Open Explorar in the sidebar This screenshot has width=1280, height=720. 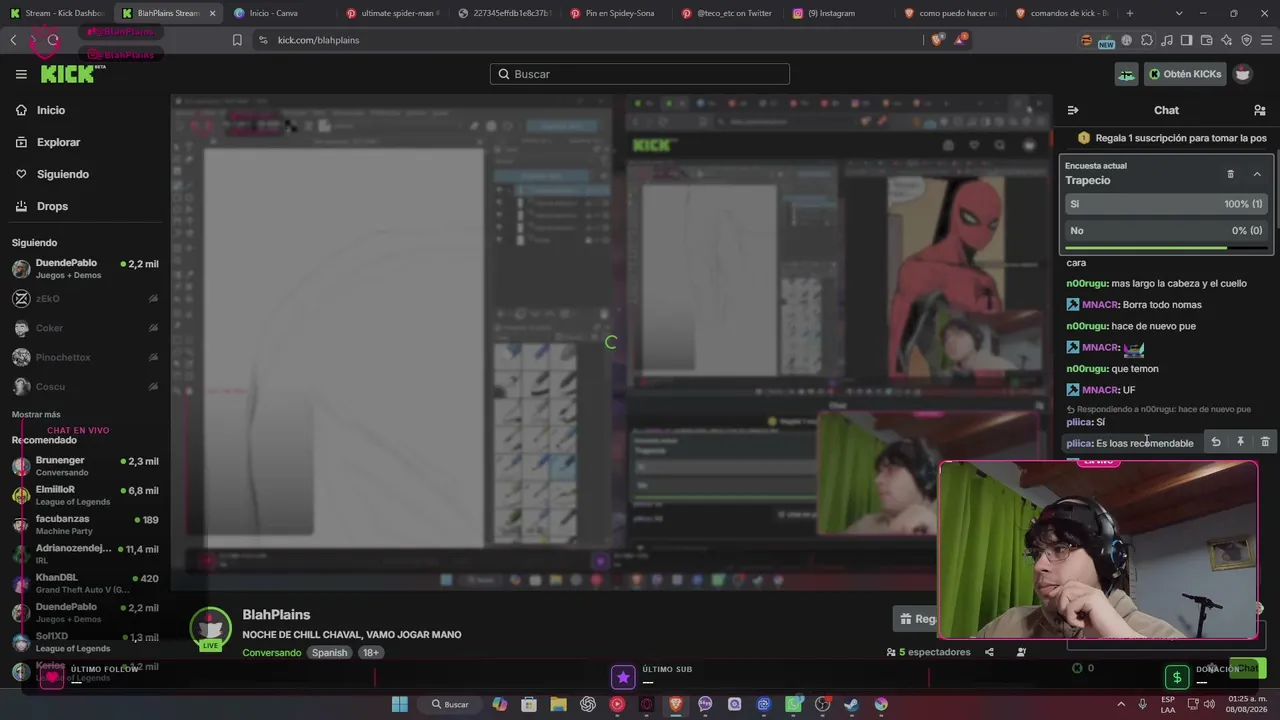click(58, 142)
